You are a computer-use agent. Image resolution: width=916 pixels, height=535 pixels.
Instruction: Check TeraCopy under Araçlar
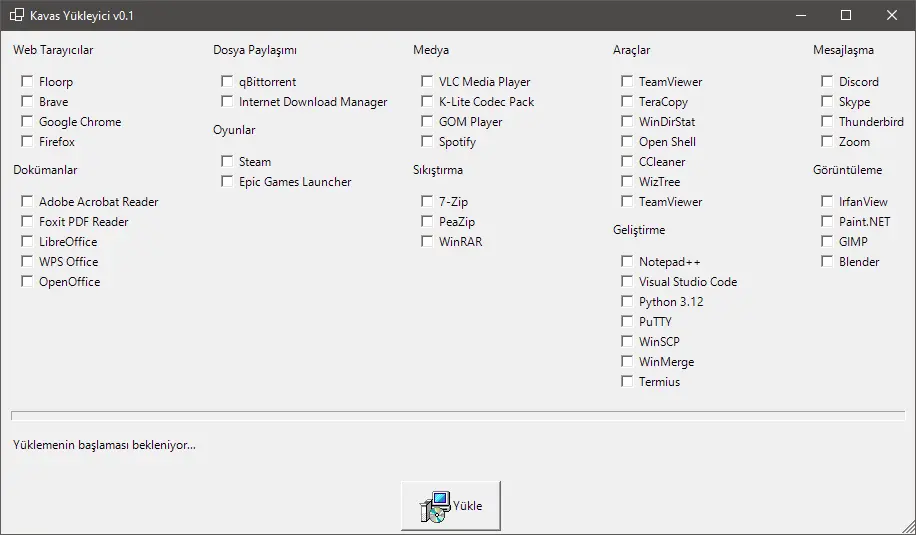[x=627, y=101]
